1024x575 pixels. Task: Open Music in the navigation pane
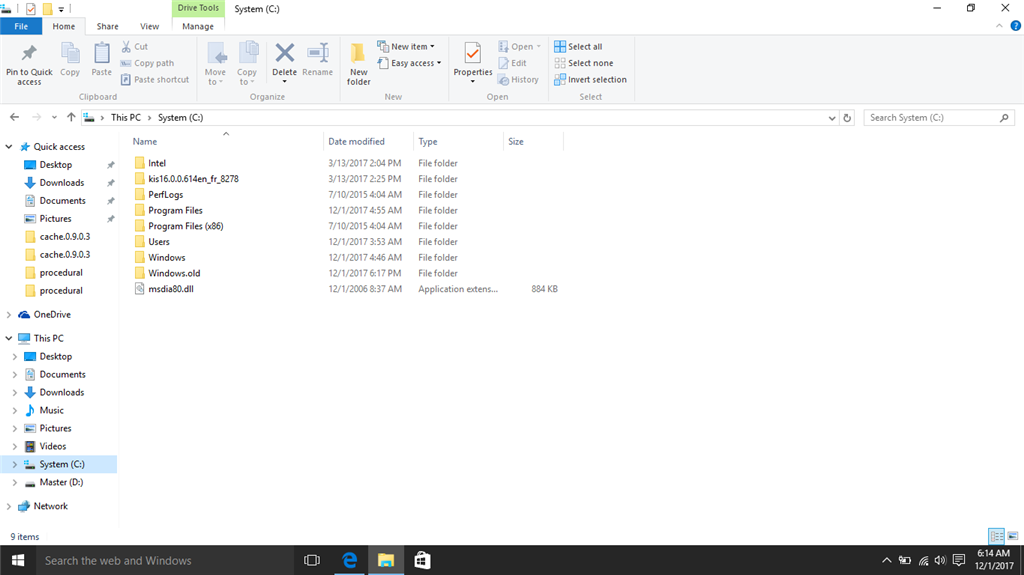pyautogui.click(x=52, y=410)
